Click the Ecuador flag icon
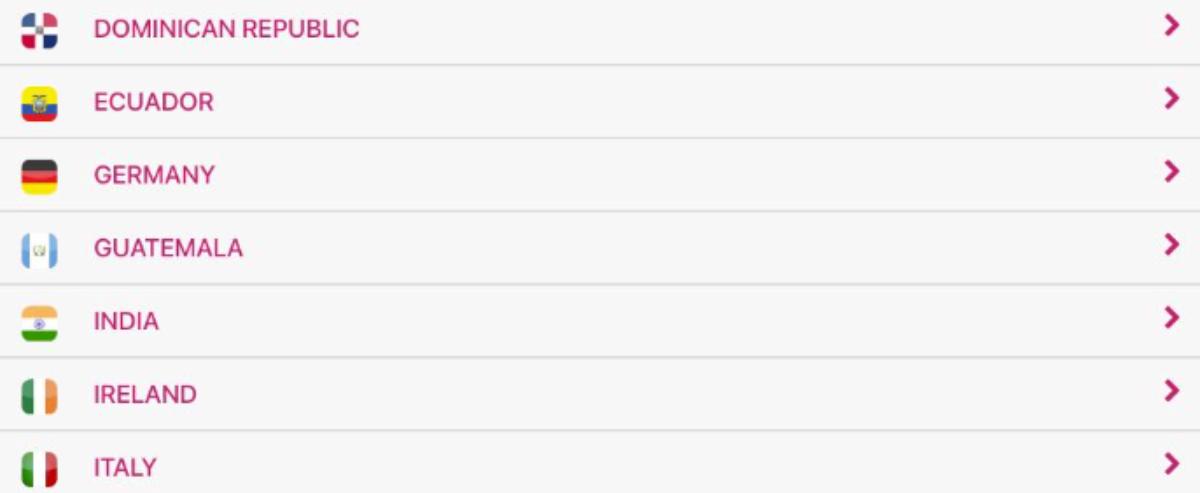 point(39,103)
